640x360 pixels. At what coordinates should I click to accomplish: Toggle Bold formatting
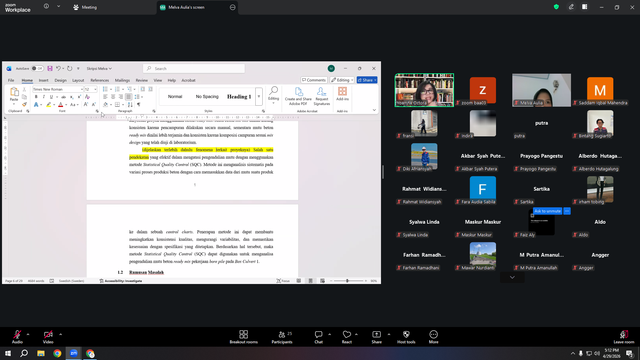click(36, 97)
